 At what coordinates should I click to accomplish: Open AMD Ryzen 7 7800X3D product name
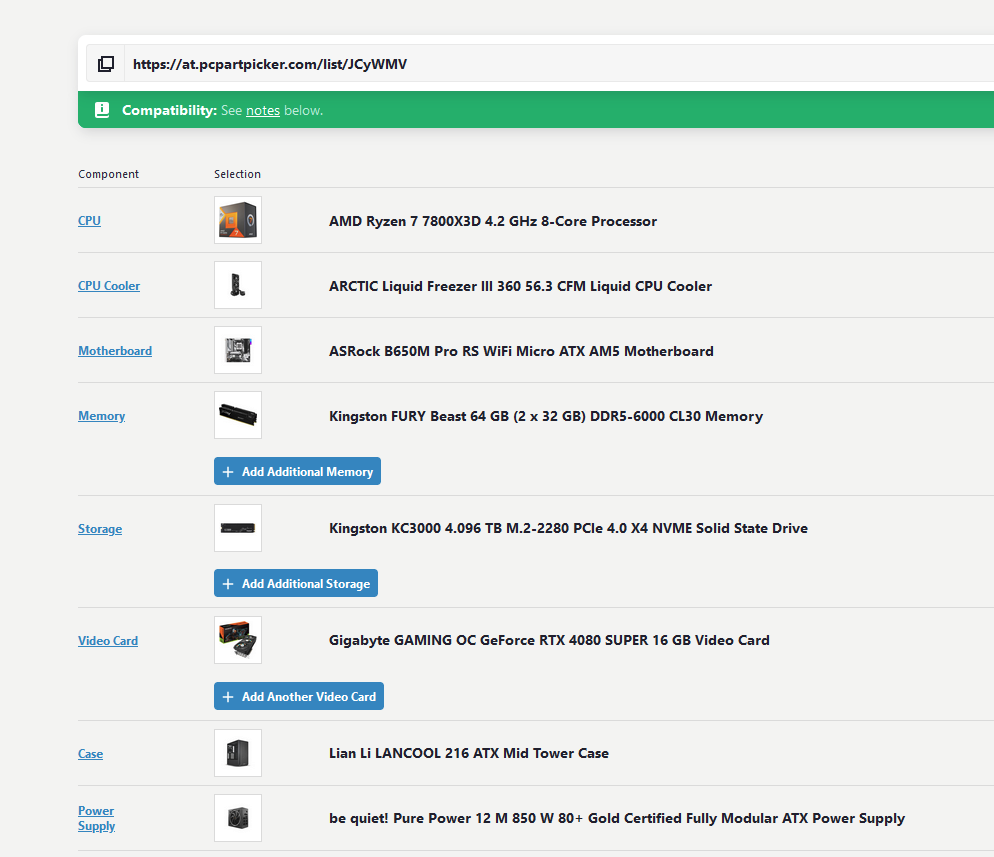pyautogui.click(x=493, y=221)
